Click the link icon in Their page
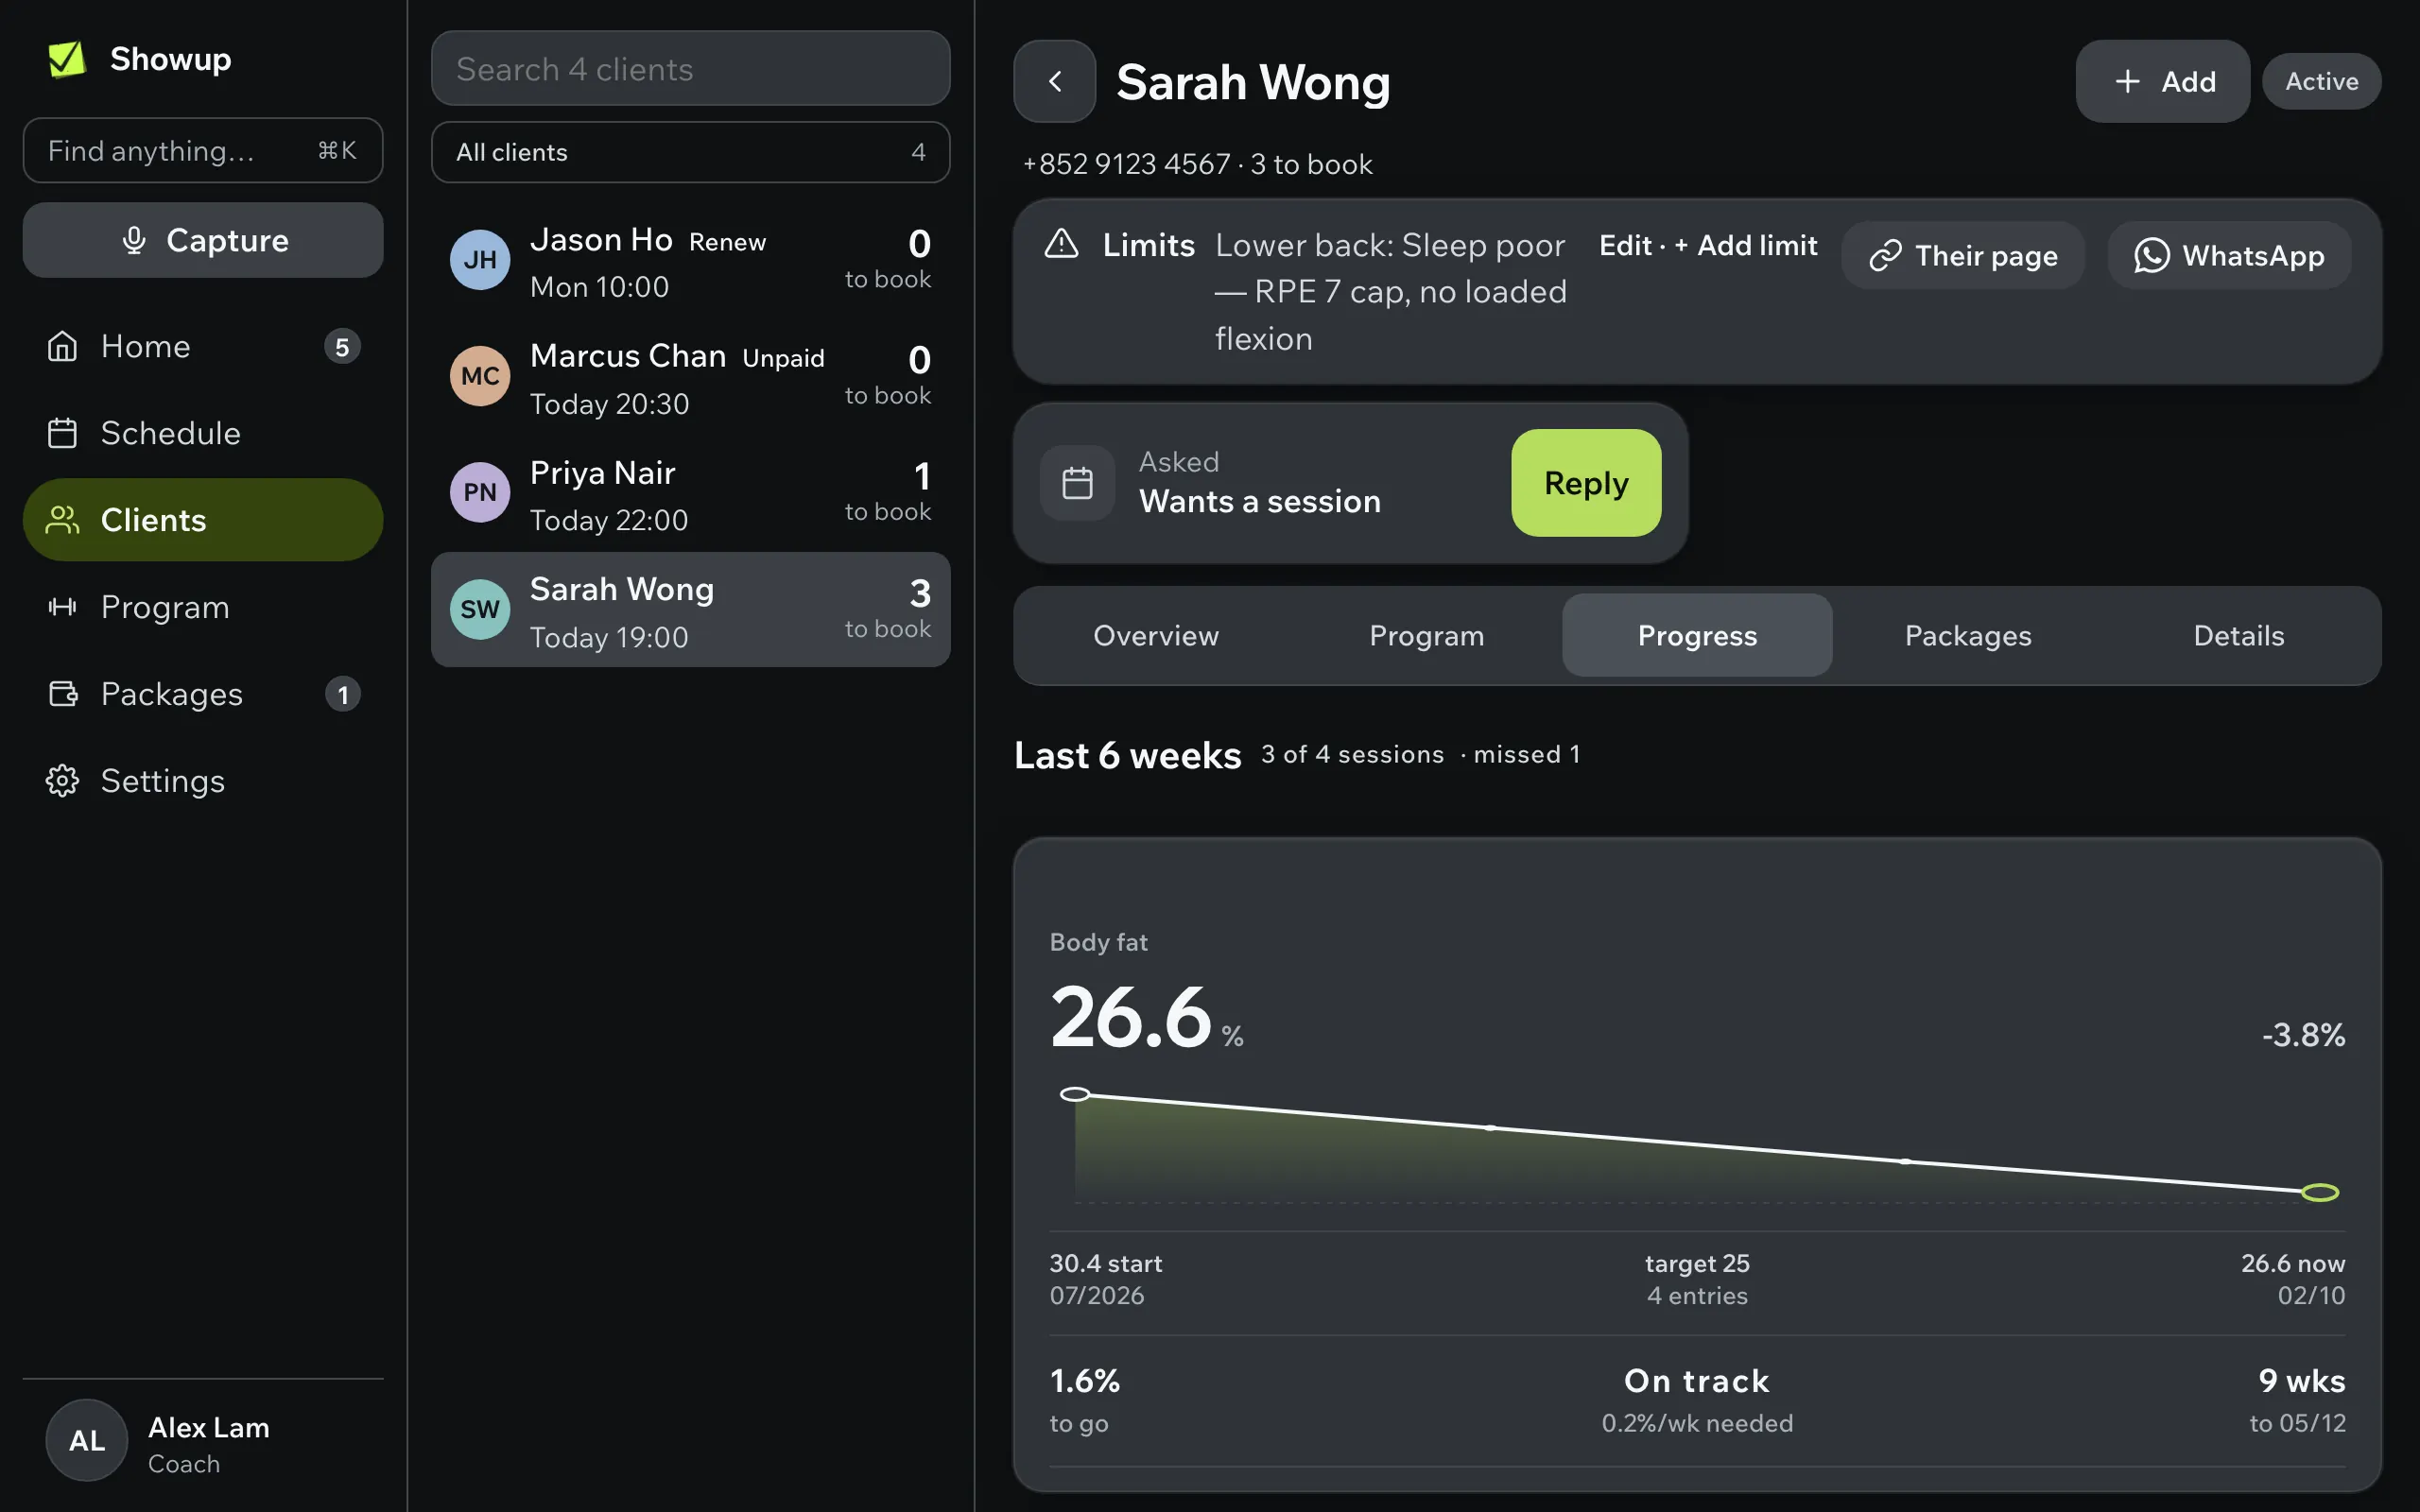The image size is (2420, 1512). [1885, 256]
